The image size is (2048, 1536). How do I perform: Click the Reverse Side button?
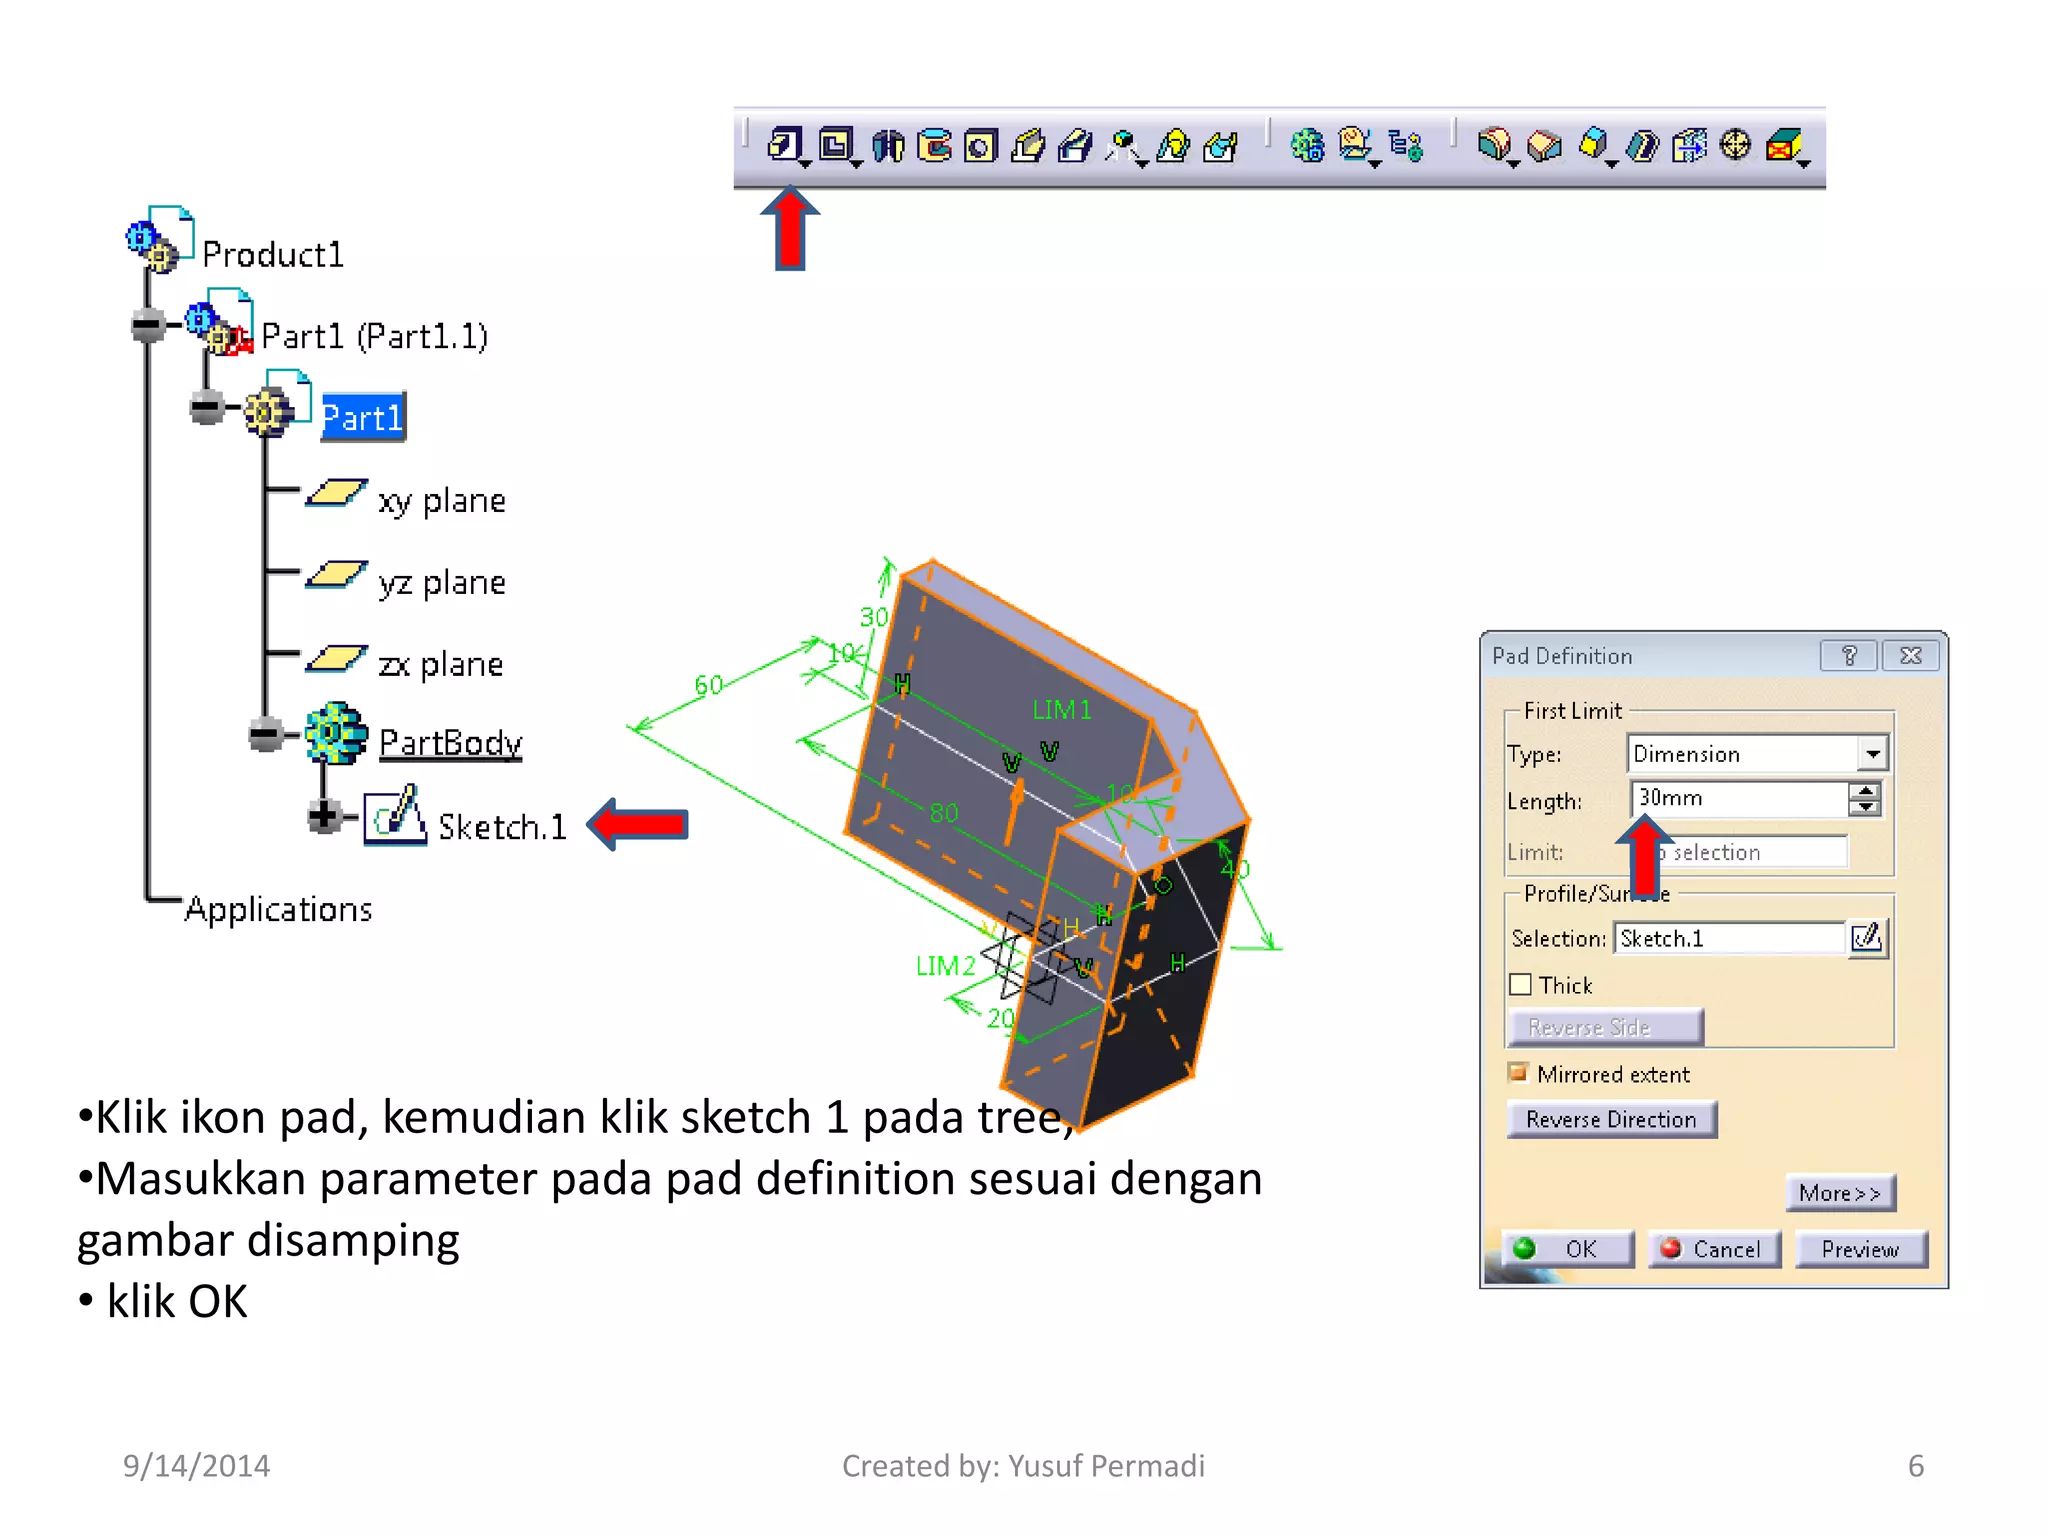[x=1605, y=1027]
